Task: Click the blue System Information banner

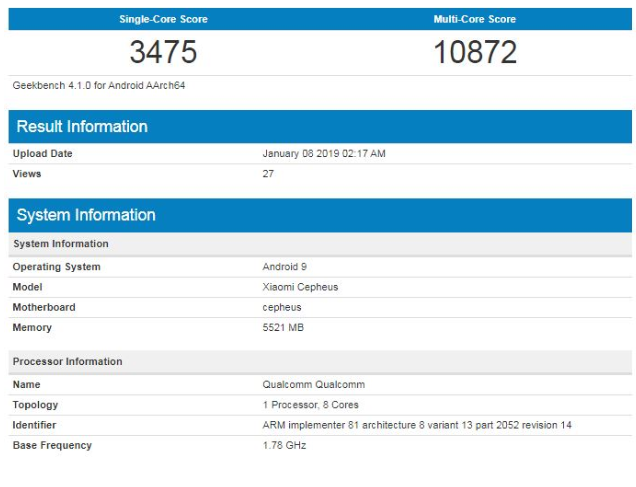Action: click(x=320, y=215)
